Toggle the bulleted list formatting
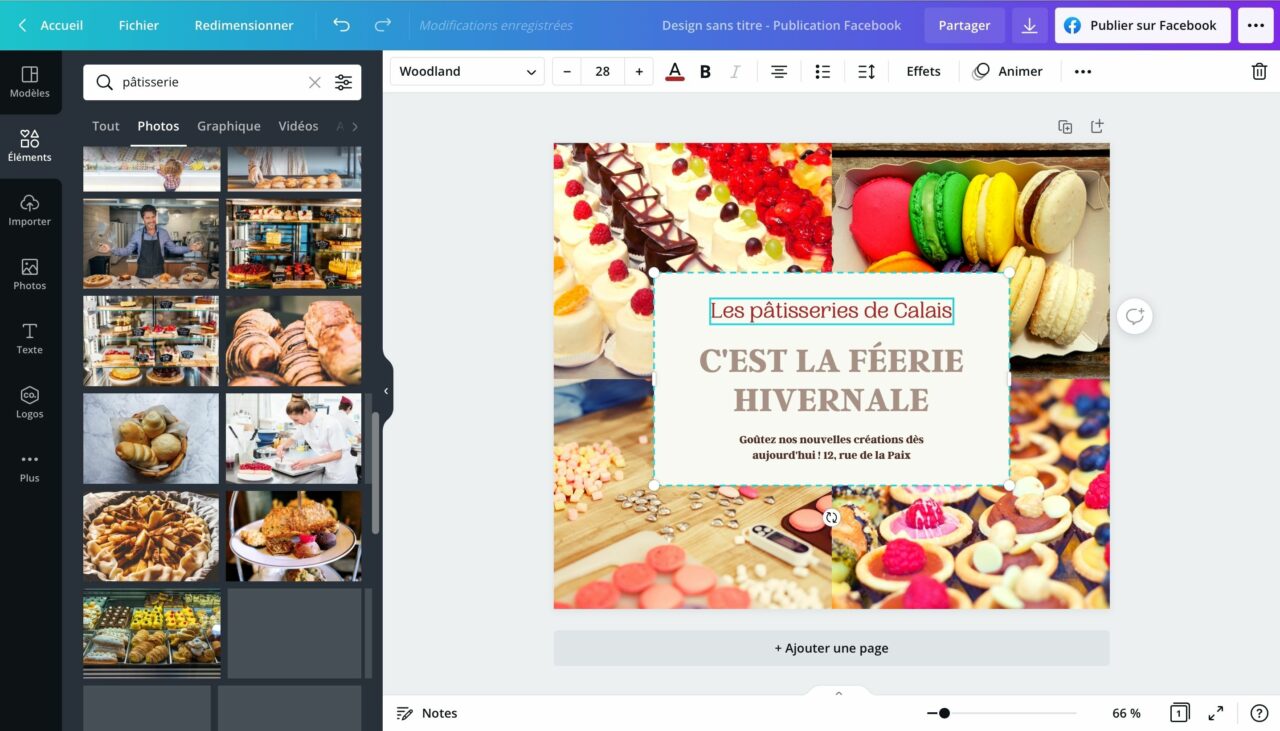1280x731 pixels. coord(822,71)
